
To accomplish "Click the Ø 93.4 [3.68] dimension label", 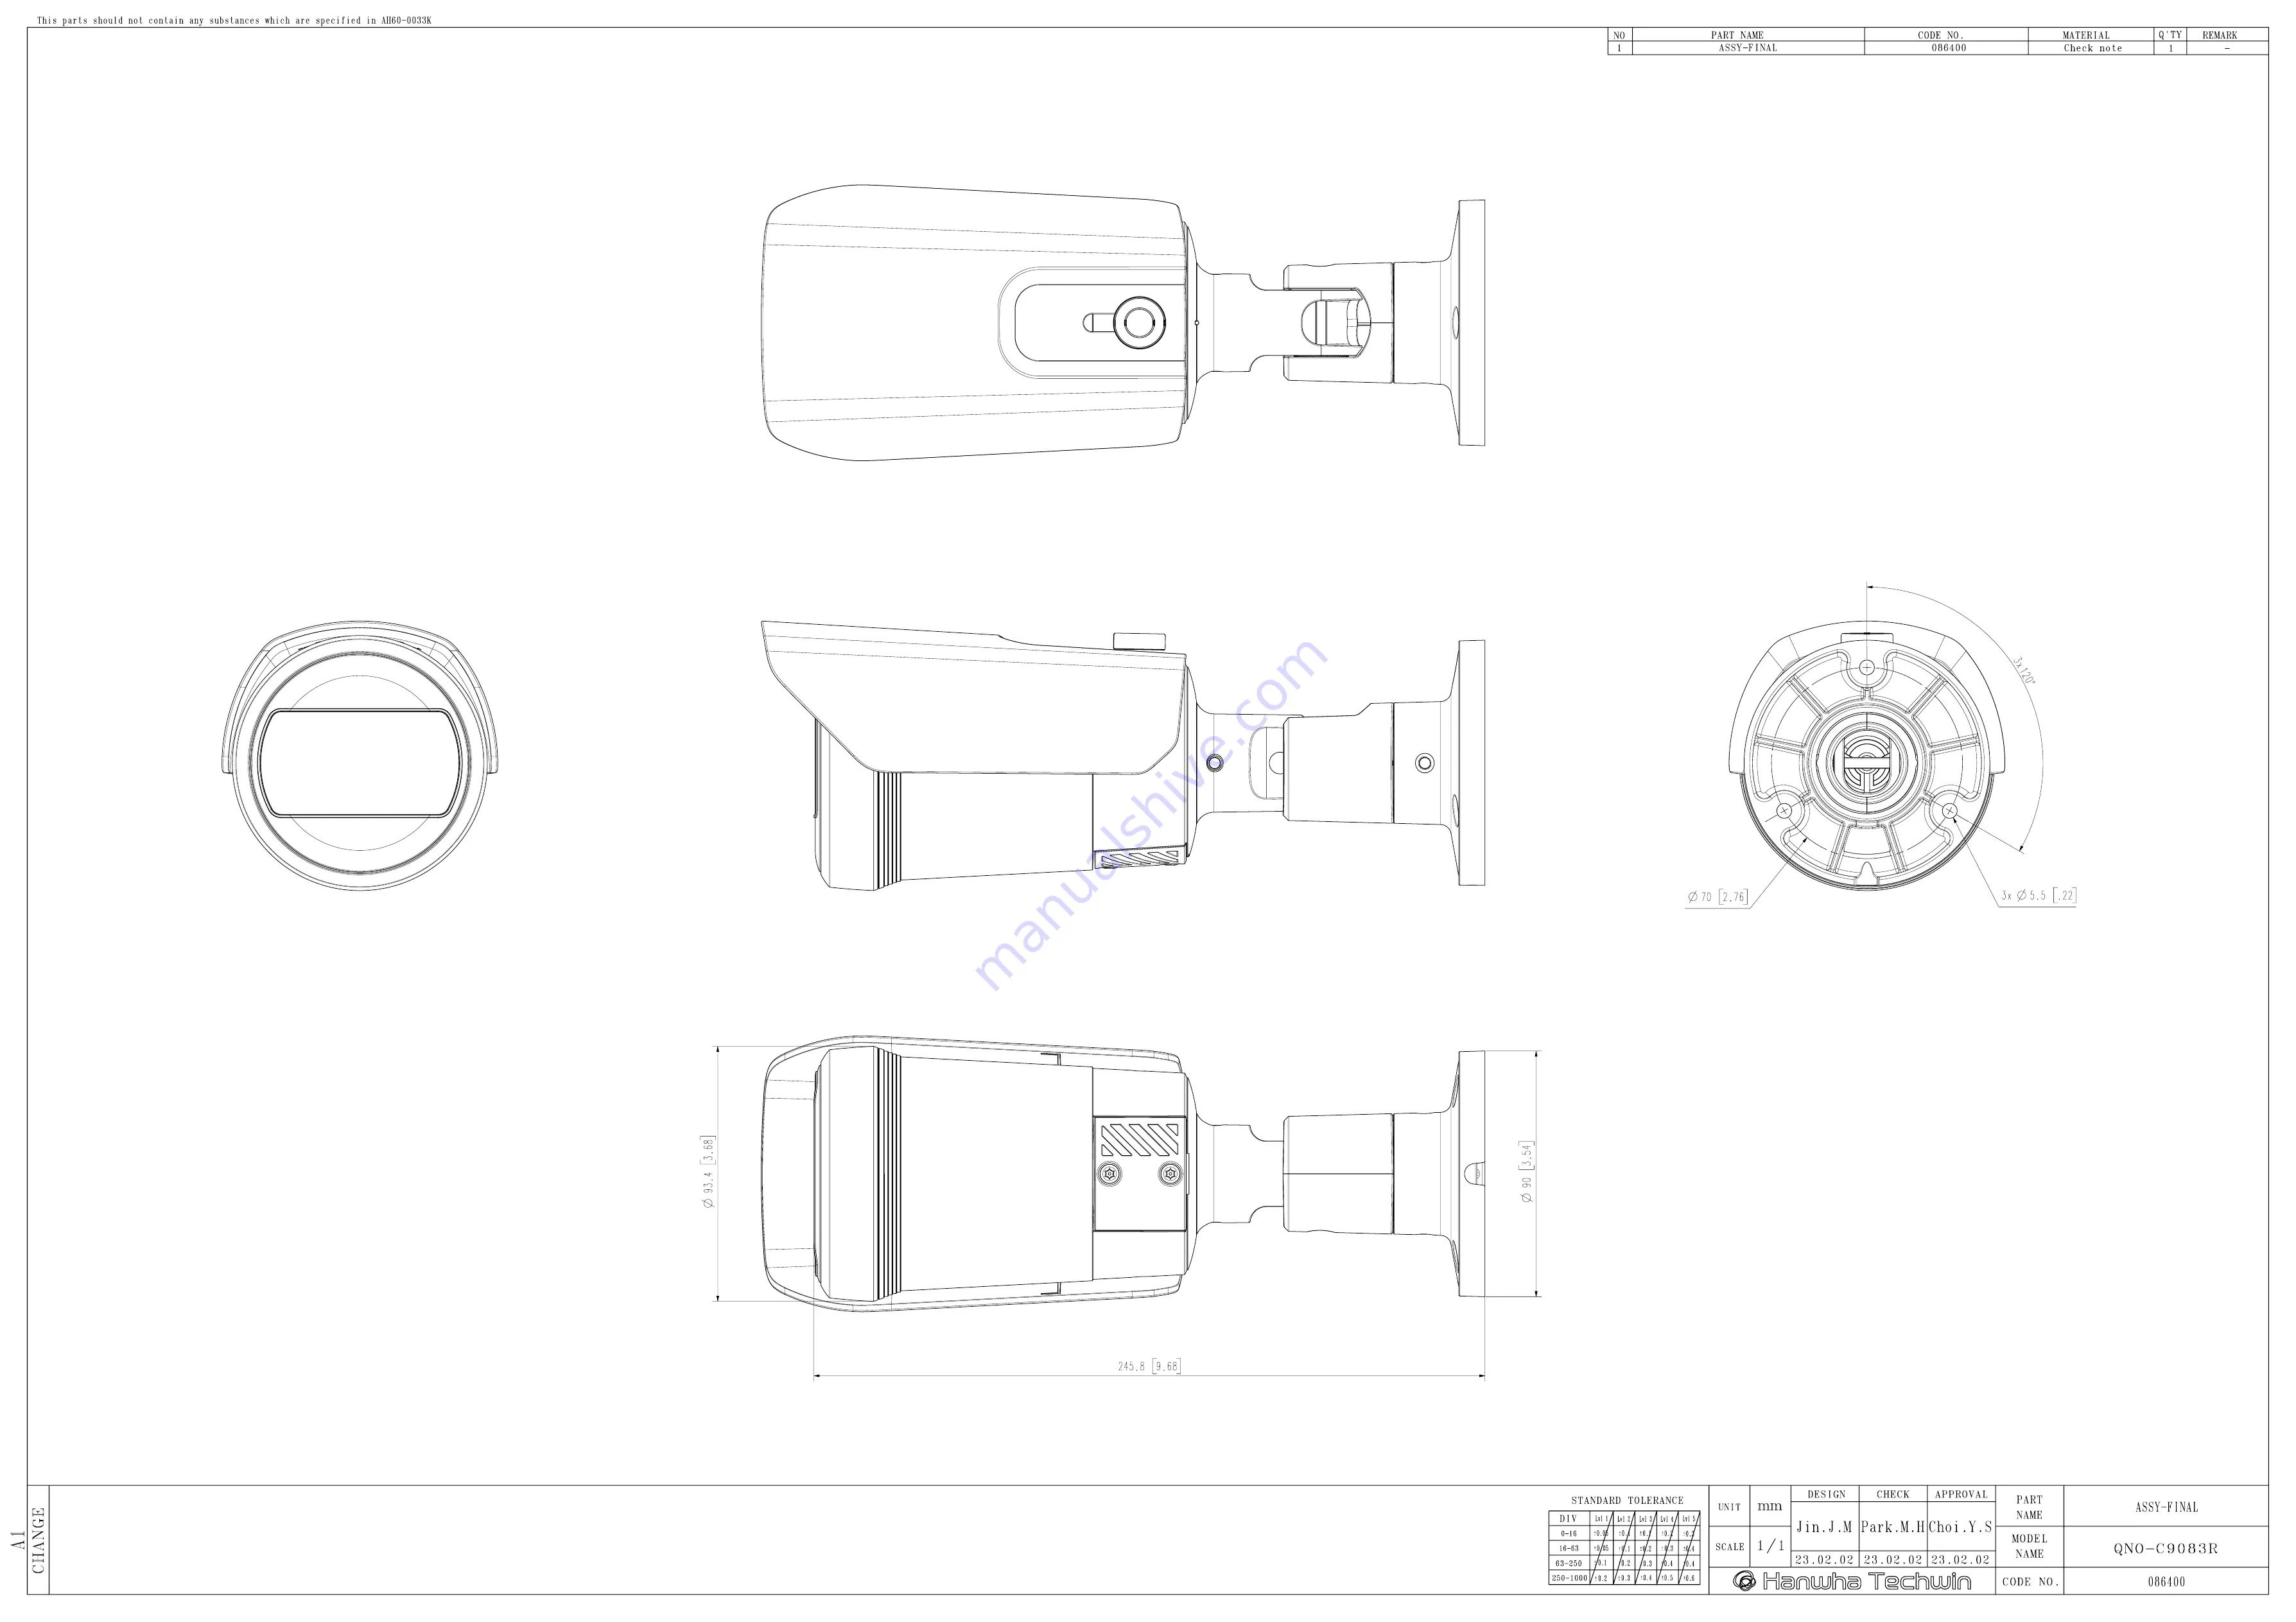I will tap(708, 1173).
